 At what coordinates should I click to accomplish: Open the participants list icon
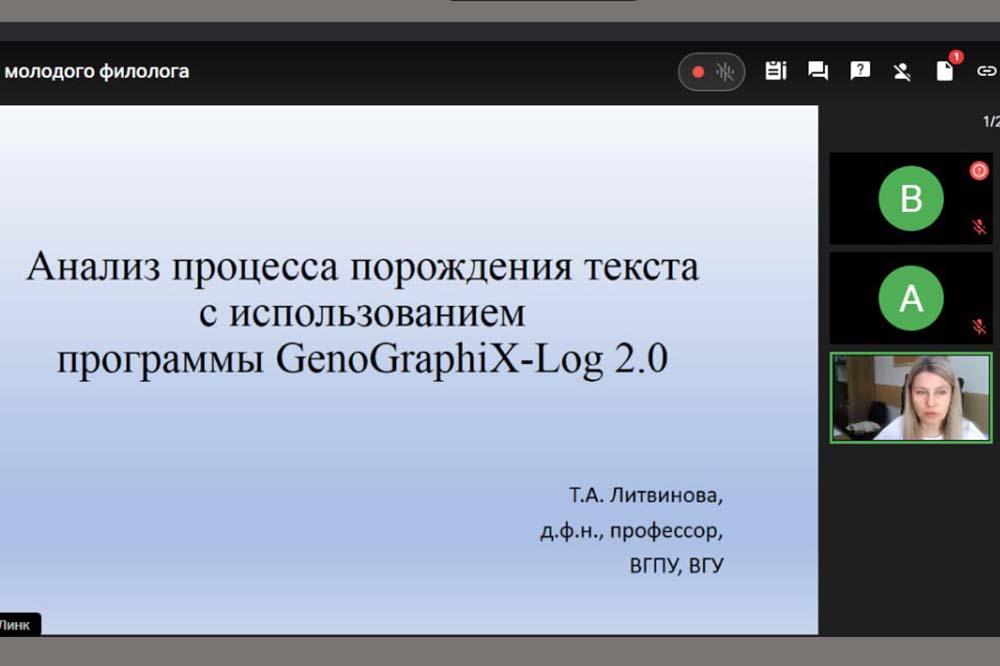coord(776,71)
